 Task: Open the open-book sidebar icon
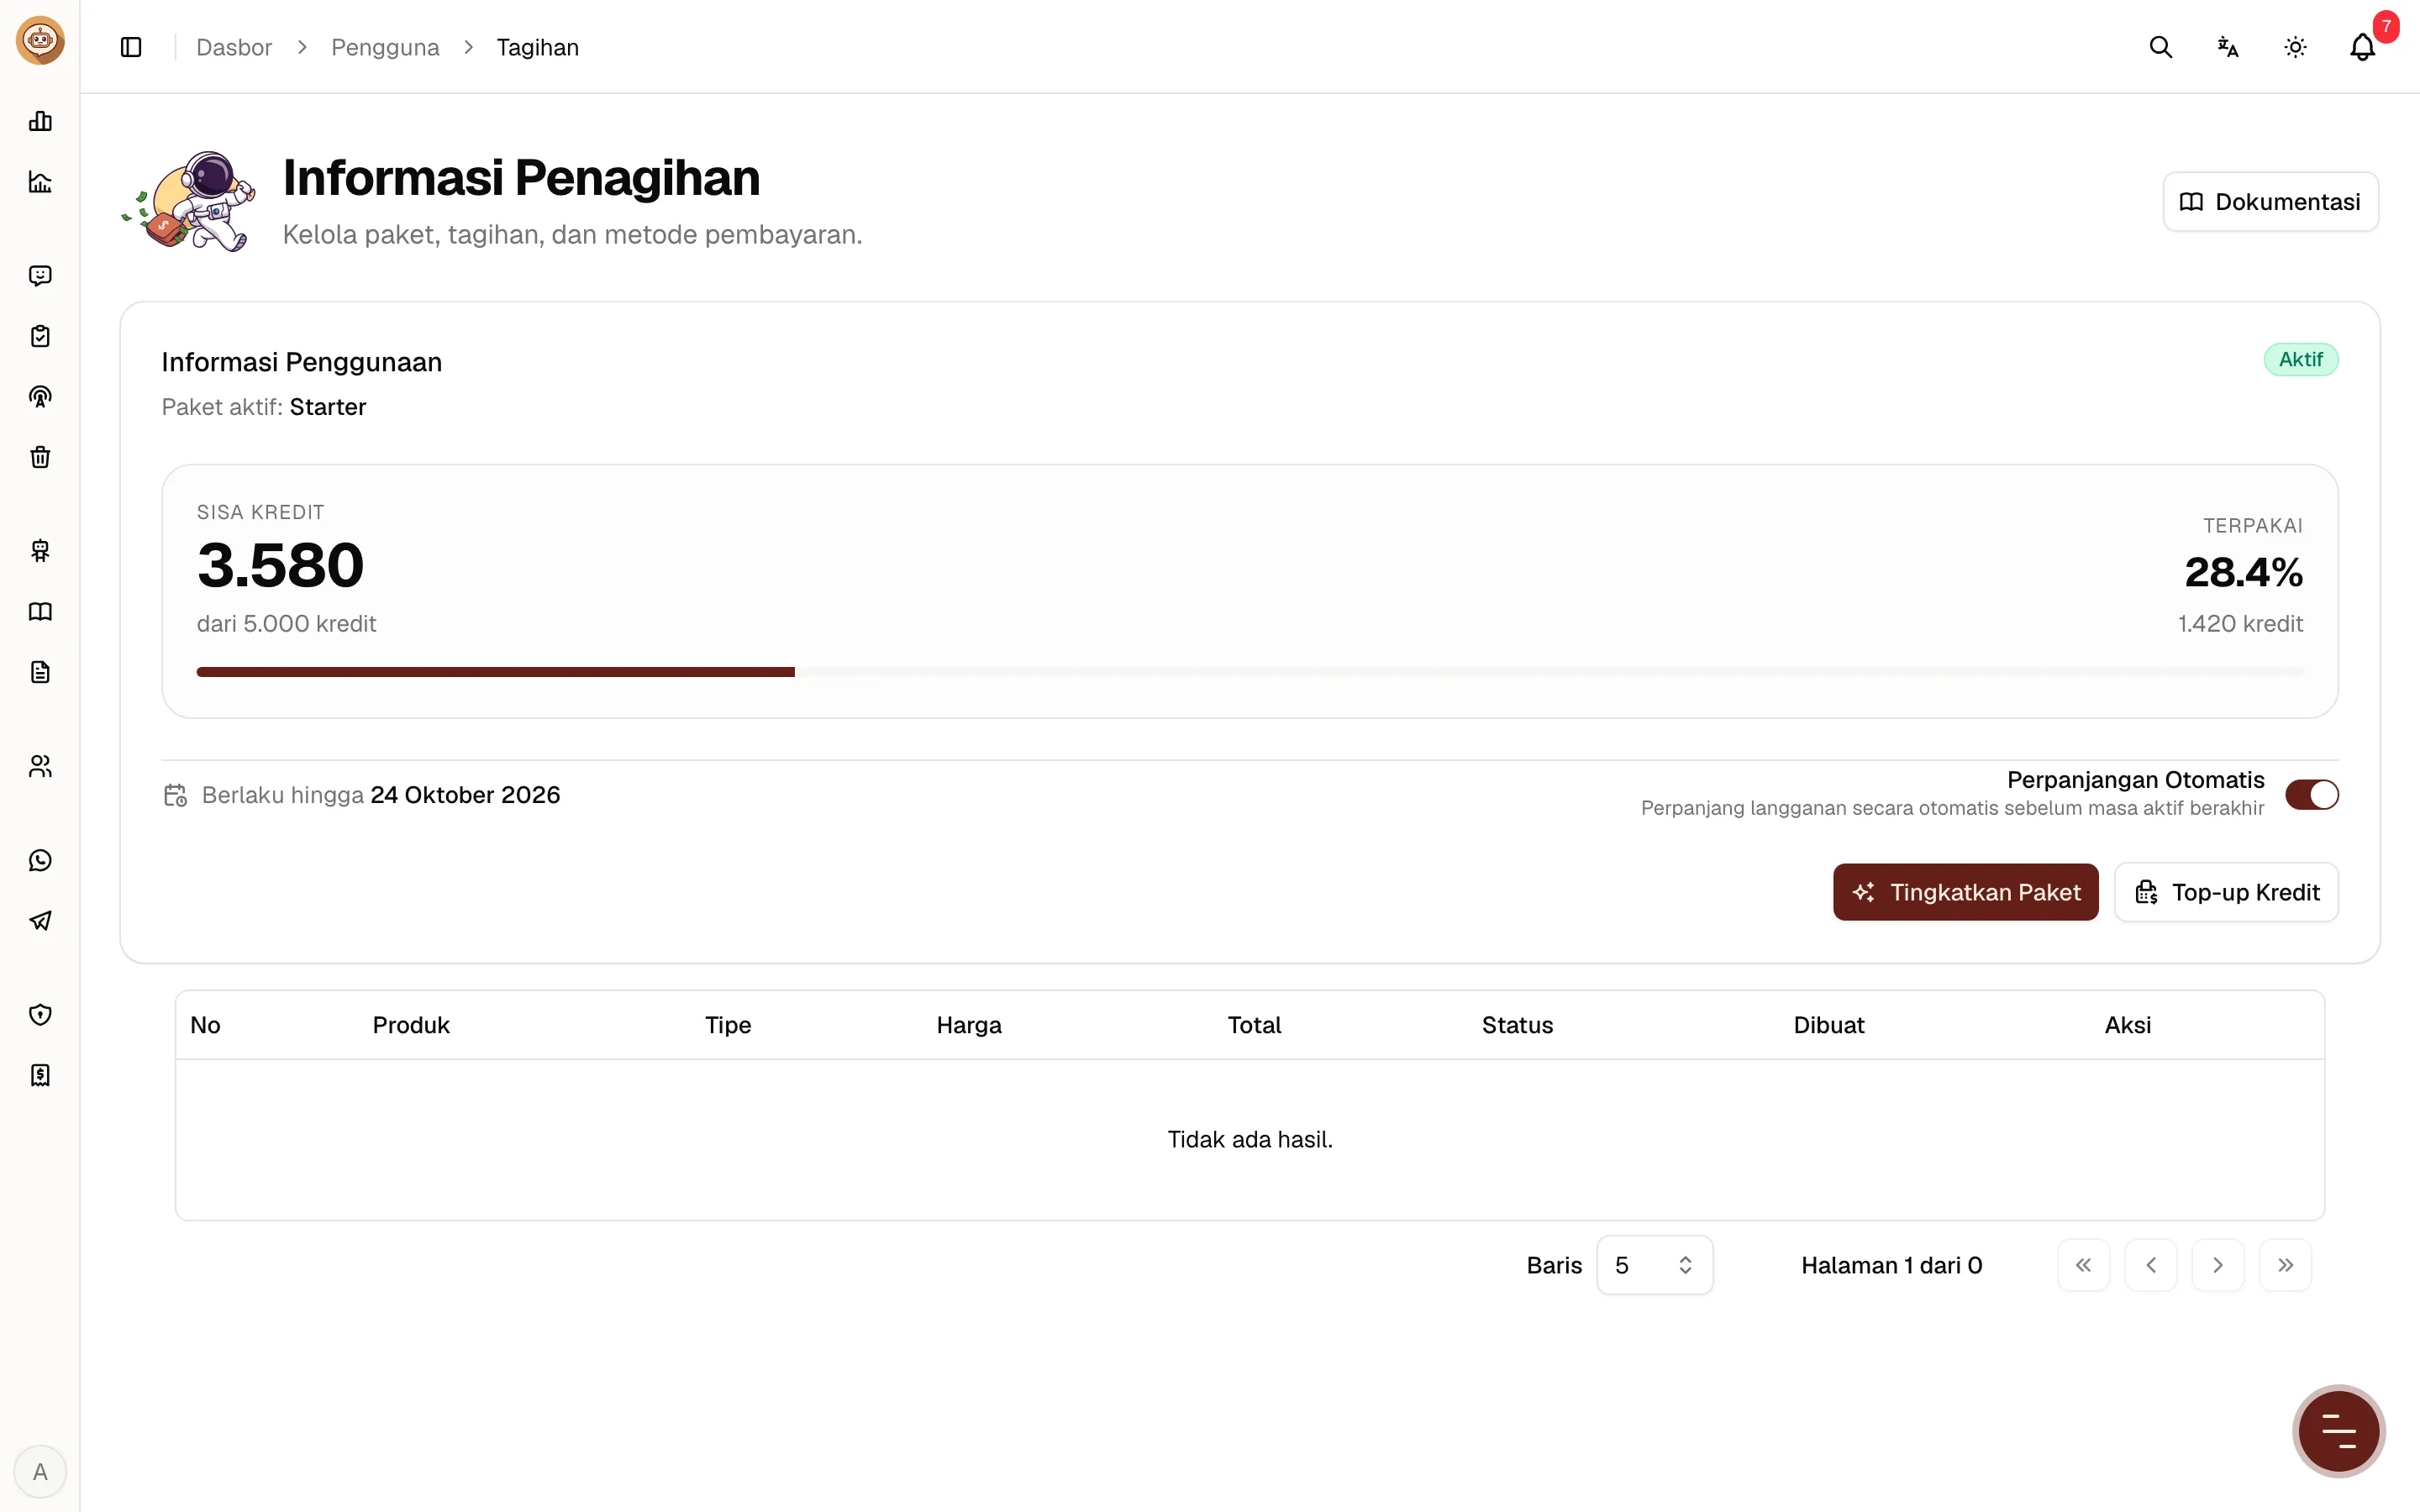pos(40,612)
